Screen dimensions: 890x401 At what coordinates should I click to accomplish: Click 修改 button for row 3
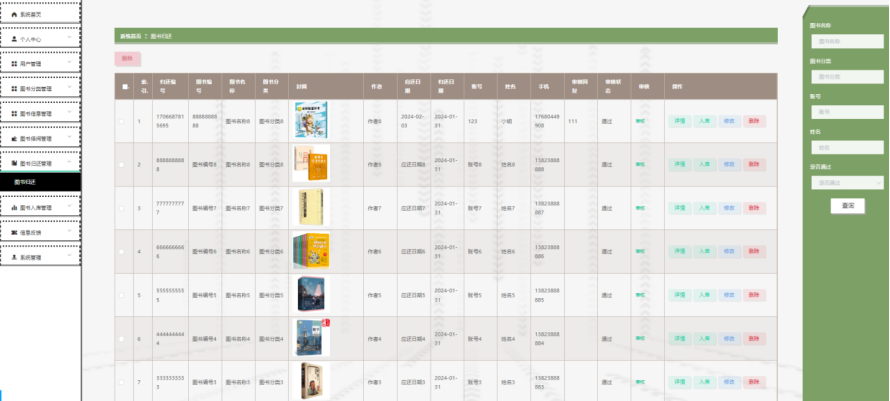point(729,208)
